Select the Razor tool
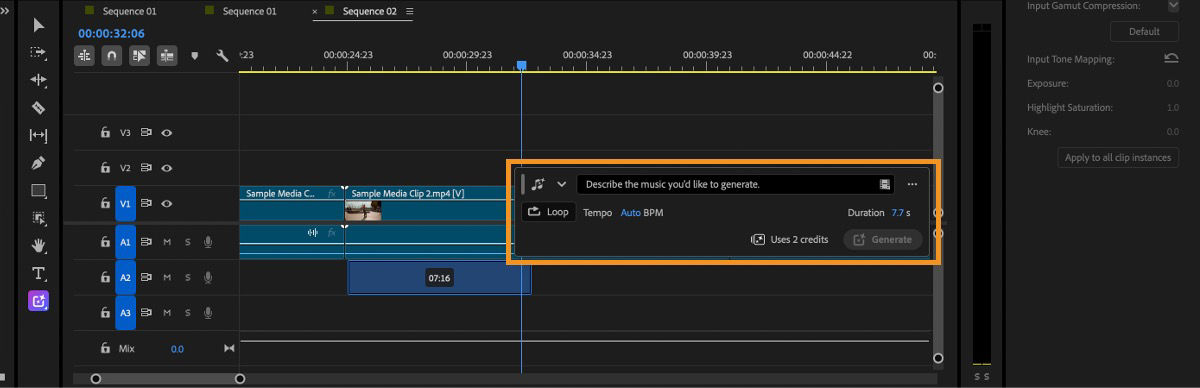The height and width of the screenshot is (388, 1200). click(38, 107)
